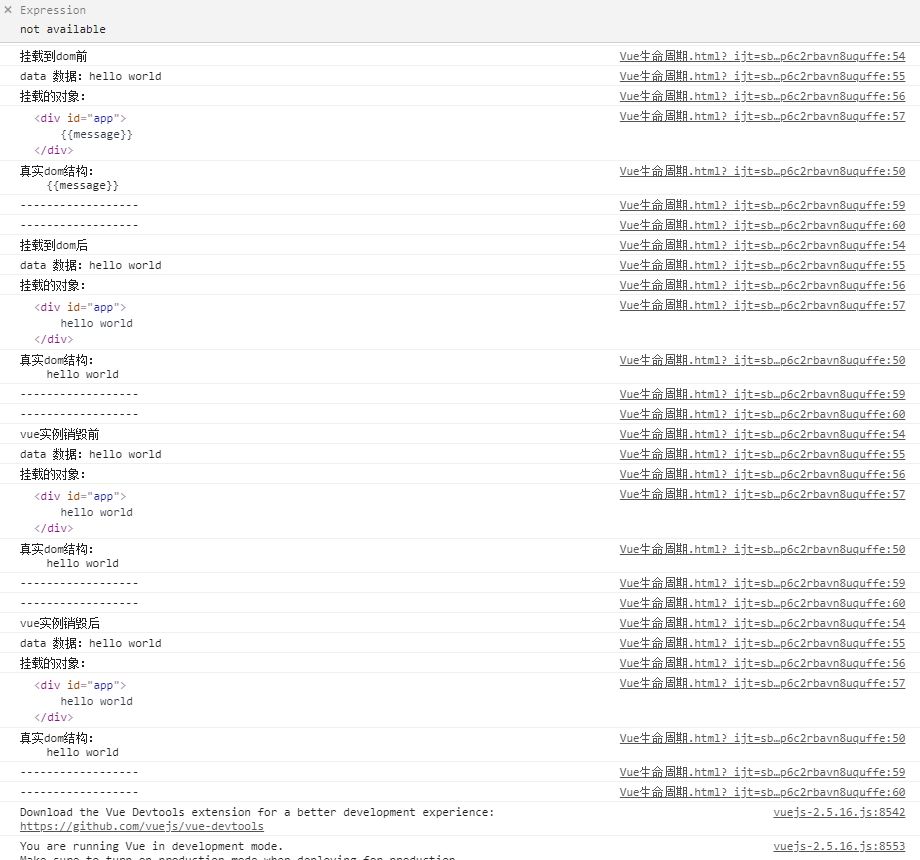Open :55 link in row just below 挂载到dom后
This screenshot has height=860, width=920.
(762, 265)
